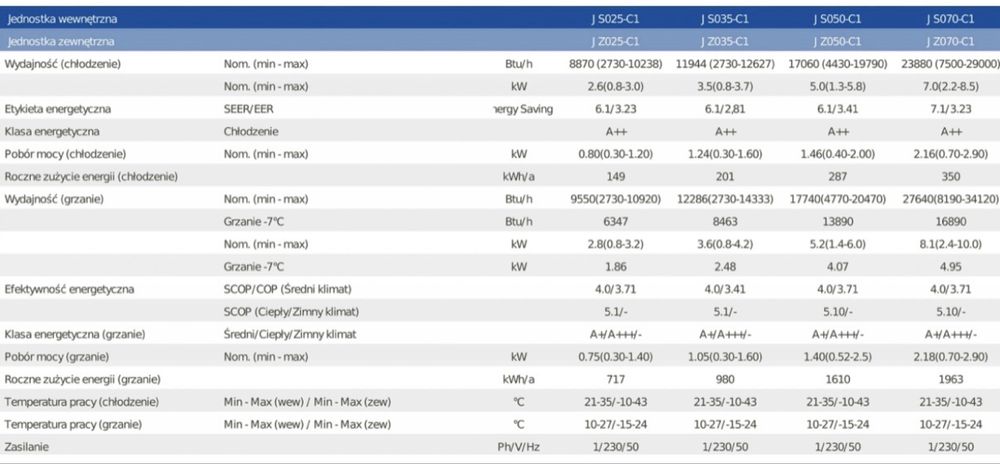The height and width of the screenshot is (464, 1000).
Task: Click the Efektywność energetyczna row label
Action: (69, 289)
